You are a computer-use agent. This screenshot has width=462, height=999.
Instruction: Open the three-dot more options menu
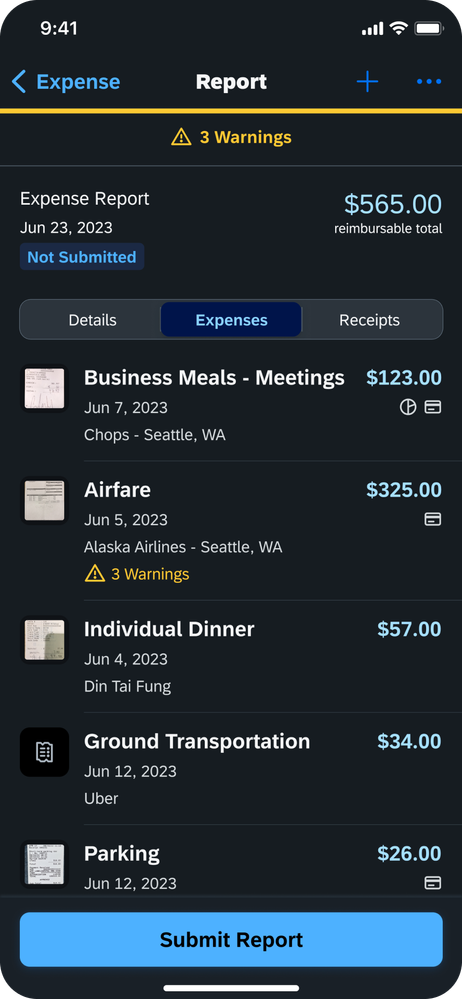point(429,82)
